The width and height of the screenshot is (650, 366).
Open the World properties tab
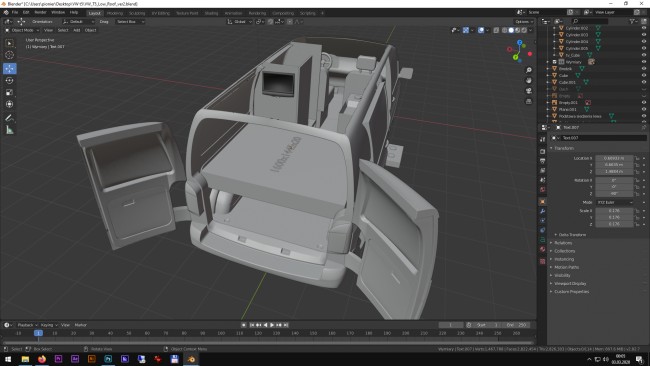coord(543,189)
